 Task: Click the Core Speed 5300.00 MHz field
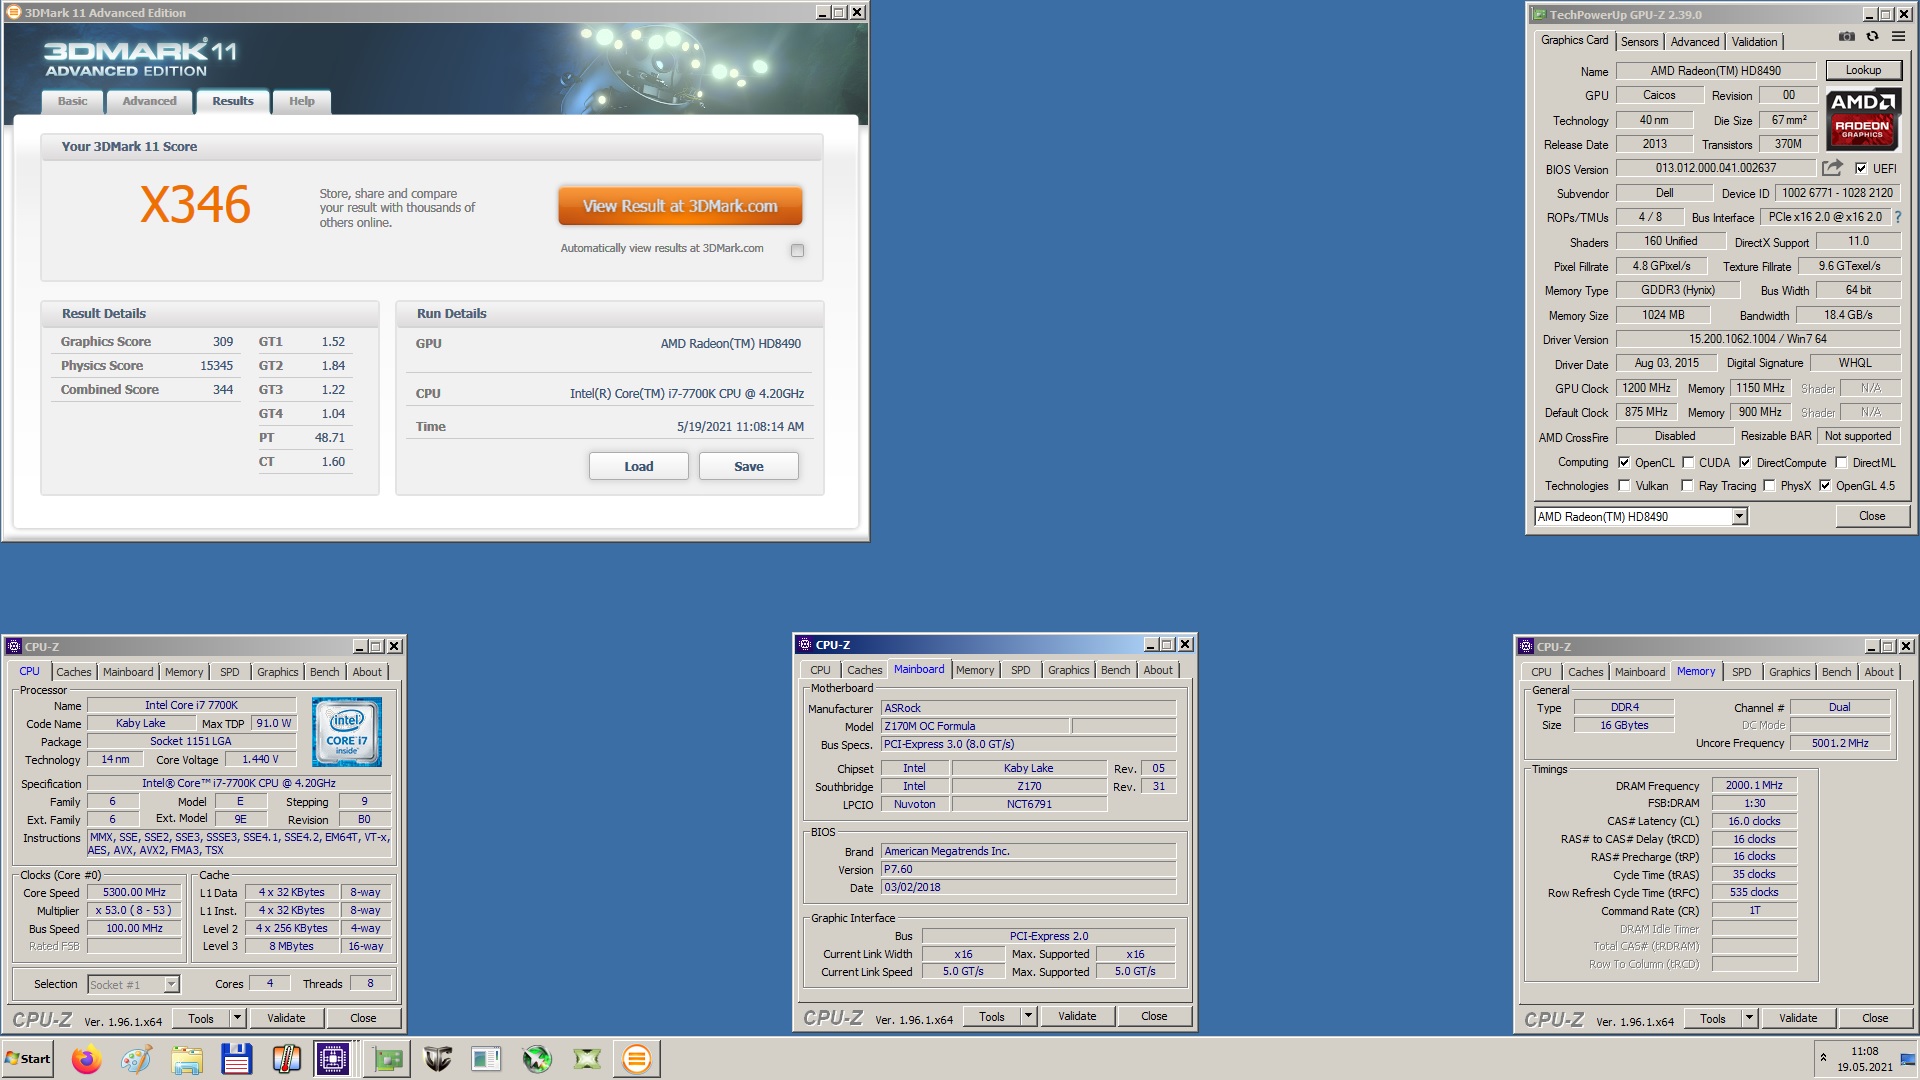[134, 892]
